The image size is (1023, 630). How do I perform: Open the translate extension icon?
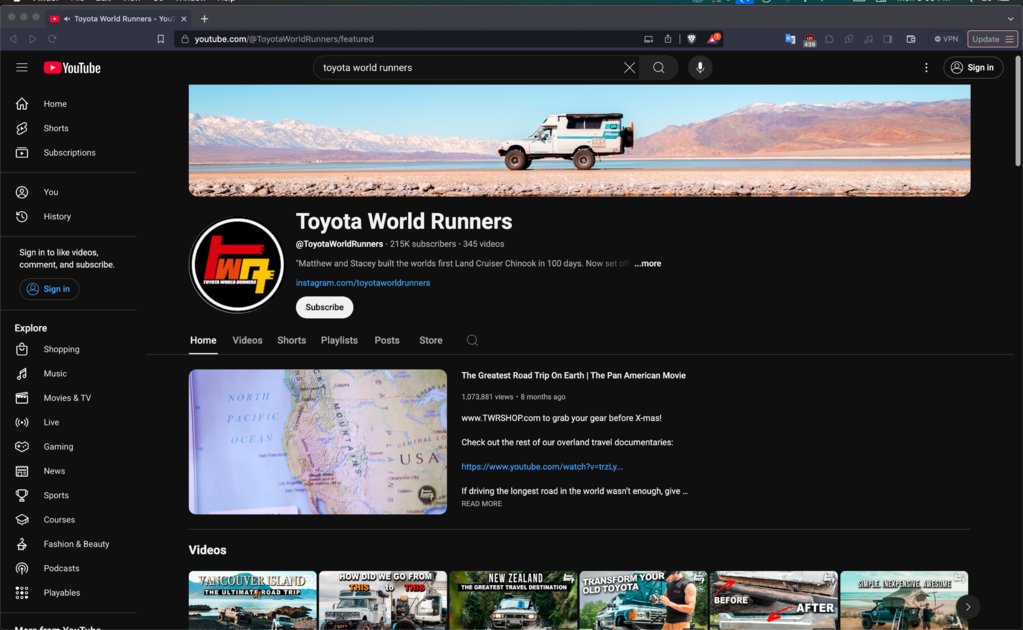tap(790, 39)
